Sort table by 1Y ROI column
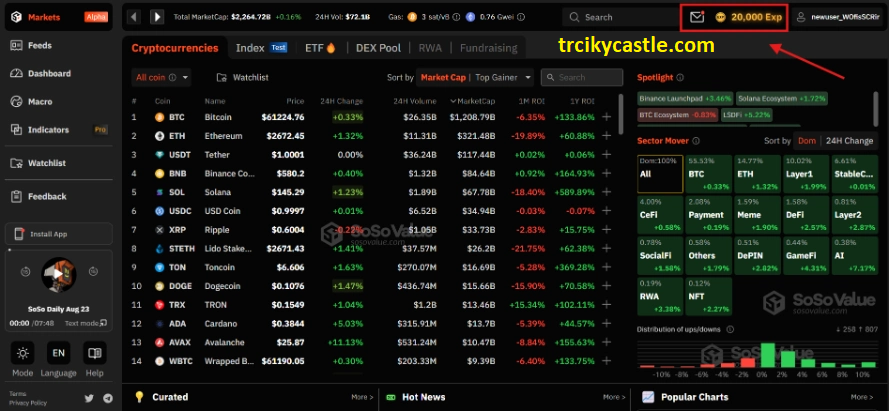 582,101
